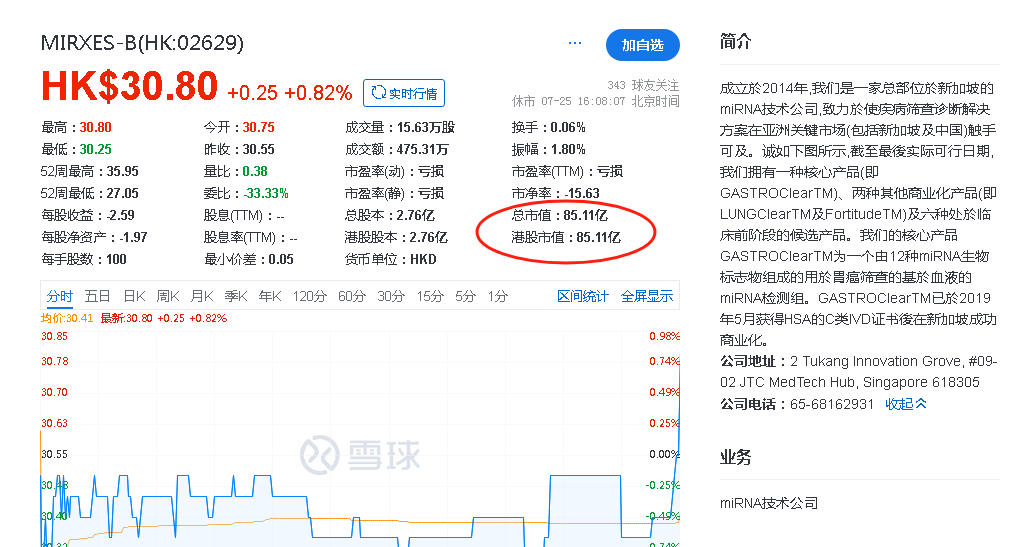
Task: Click the 加自选 button
Action: click(x=643, y=45)
